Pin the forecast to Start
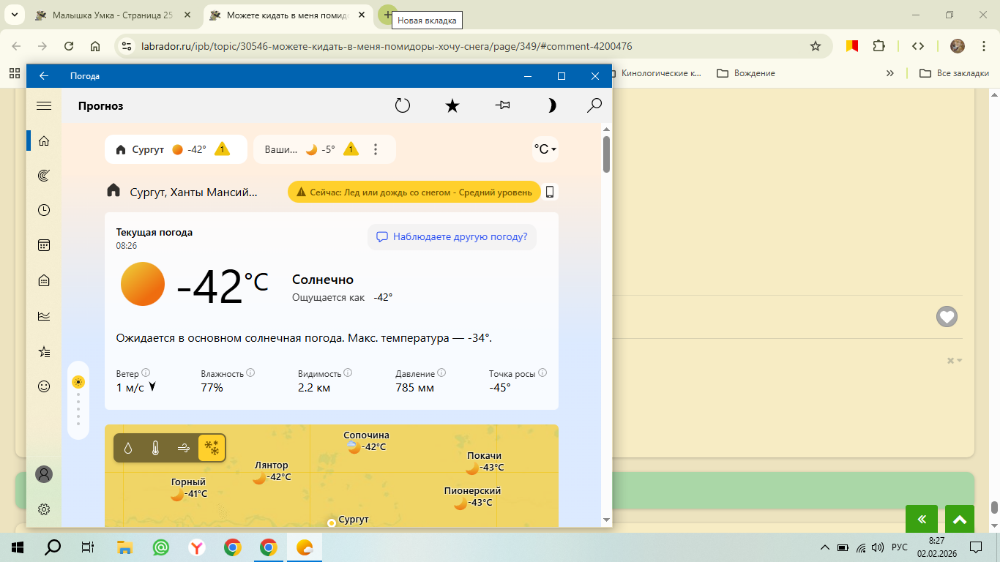Viewport: 1000px width, 562px height. (x=502, y=106)
